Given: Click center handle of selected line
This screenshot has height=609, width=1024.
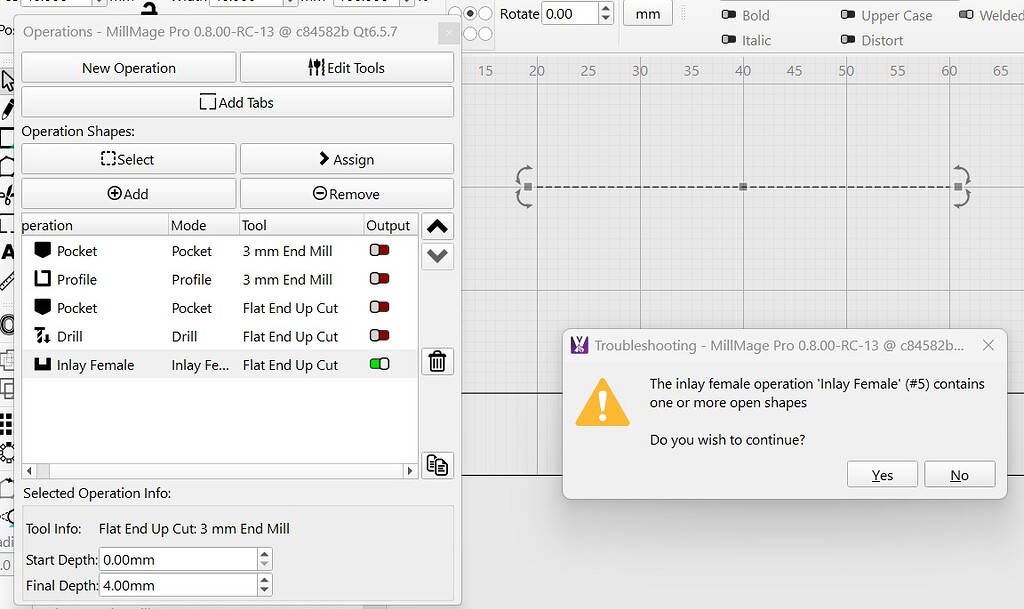Looking at the screenshot, I should pyautogui.click(x=743, y=187).
